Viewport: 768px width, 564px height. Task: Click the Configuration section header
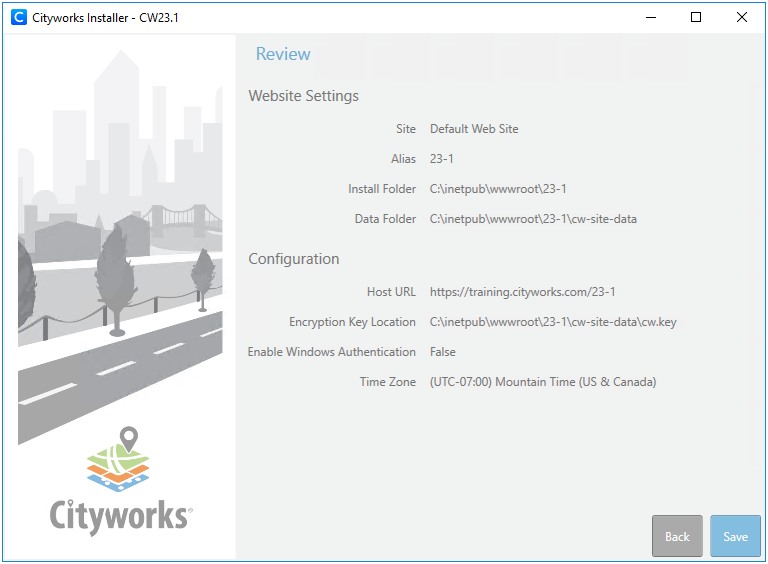(x=294, y=259)
